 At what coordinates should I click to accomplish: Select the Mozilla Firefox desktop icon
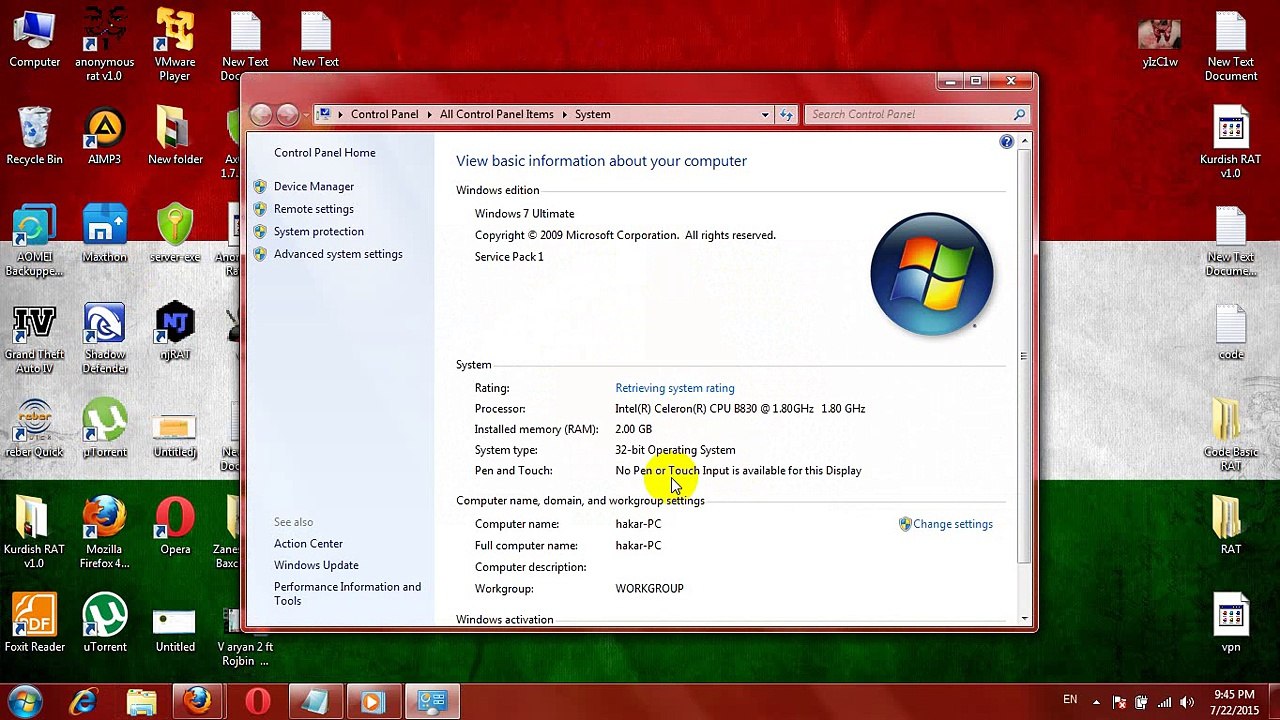(x=104, y=533)
